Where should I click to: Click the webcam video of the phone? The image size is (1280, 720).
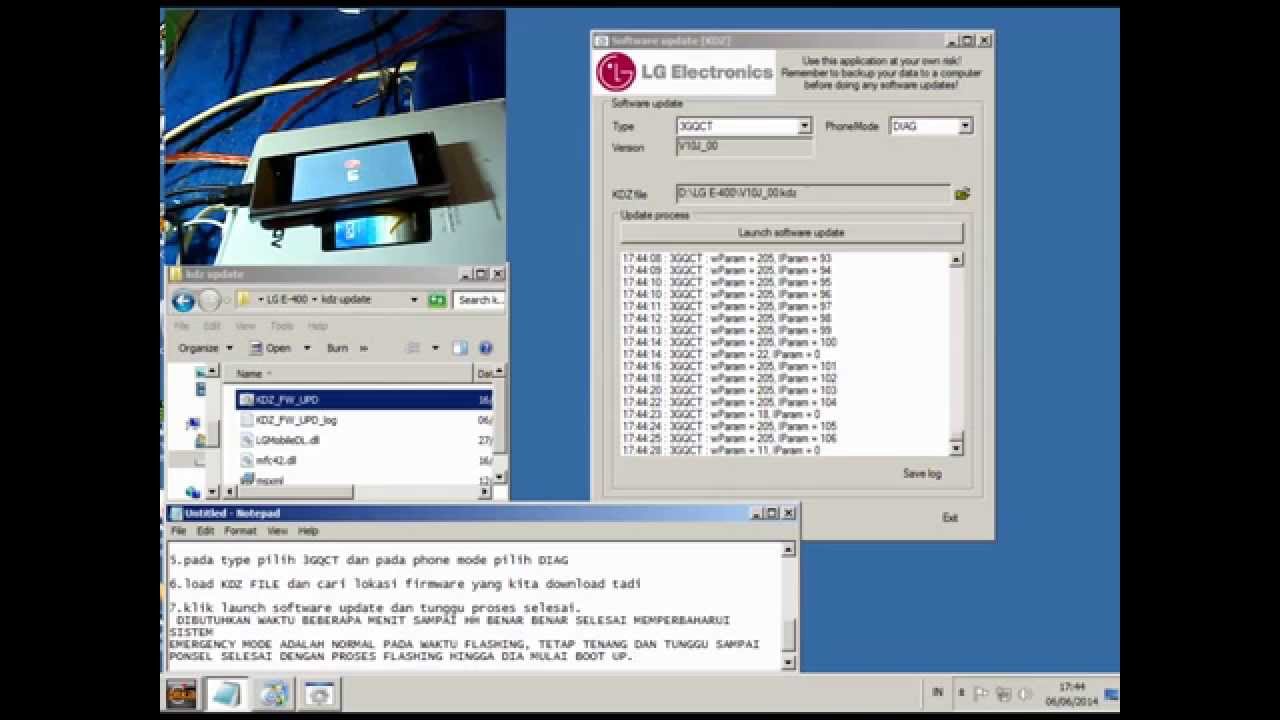[333, 137]
